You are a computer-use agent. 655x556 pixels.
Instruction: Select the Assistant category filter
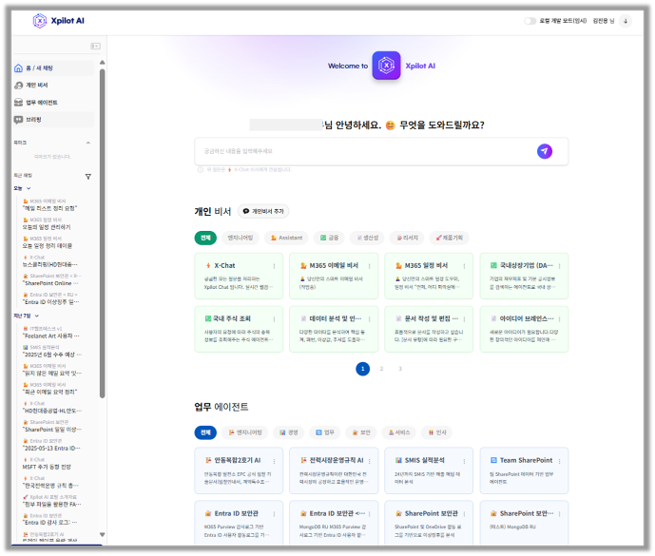[287, 238]
